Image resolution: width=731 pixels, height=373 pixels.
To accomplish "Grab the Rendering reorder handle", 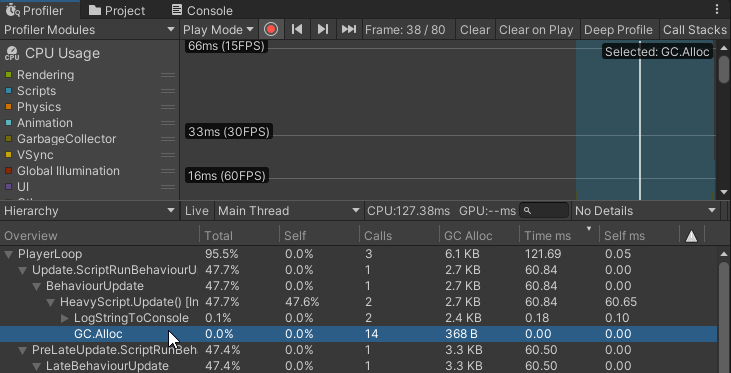I will click(x=168, y=75).
